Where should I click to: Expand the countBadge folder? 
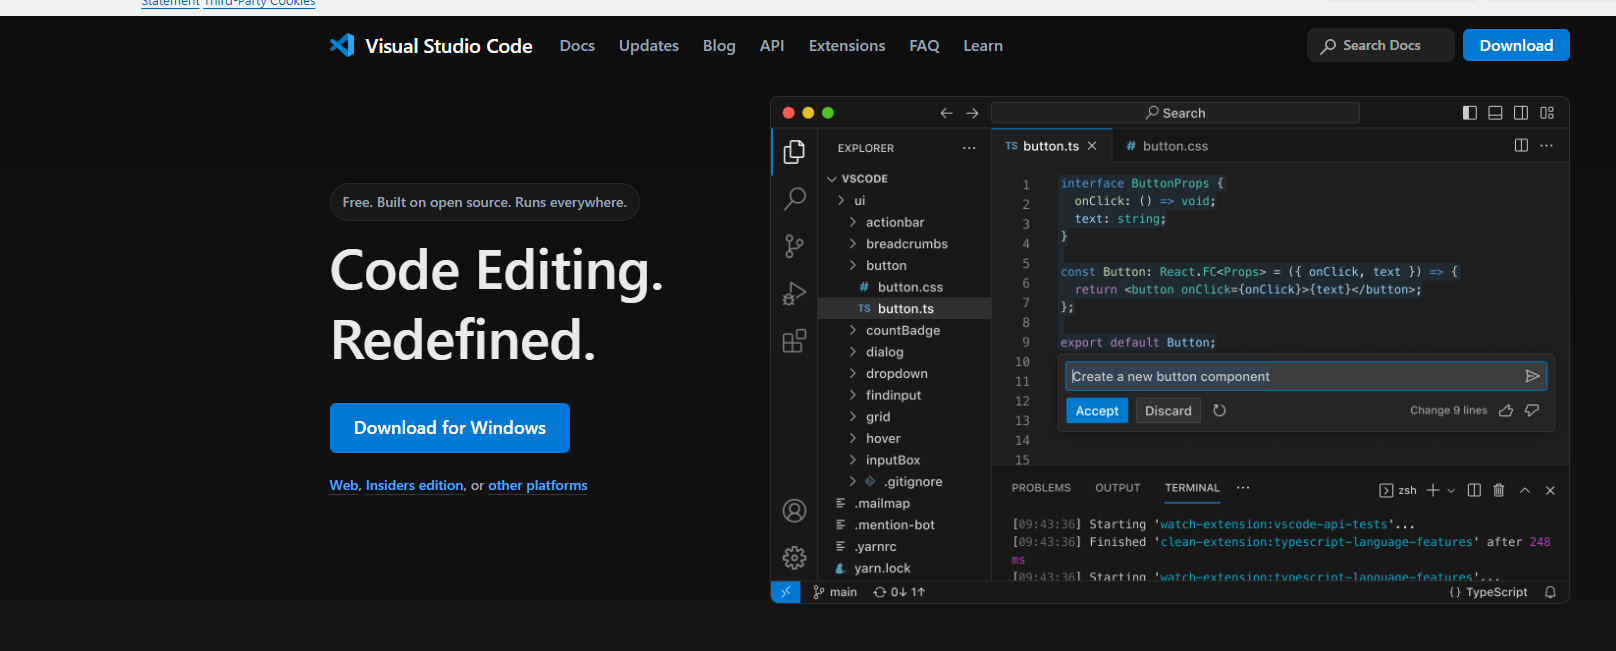[853, 330]
